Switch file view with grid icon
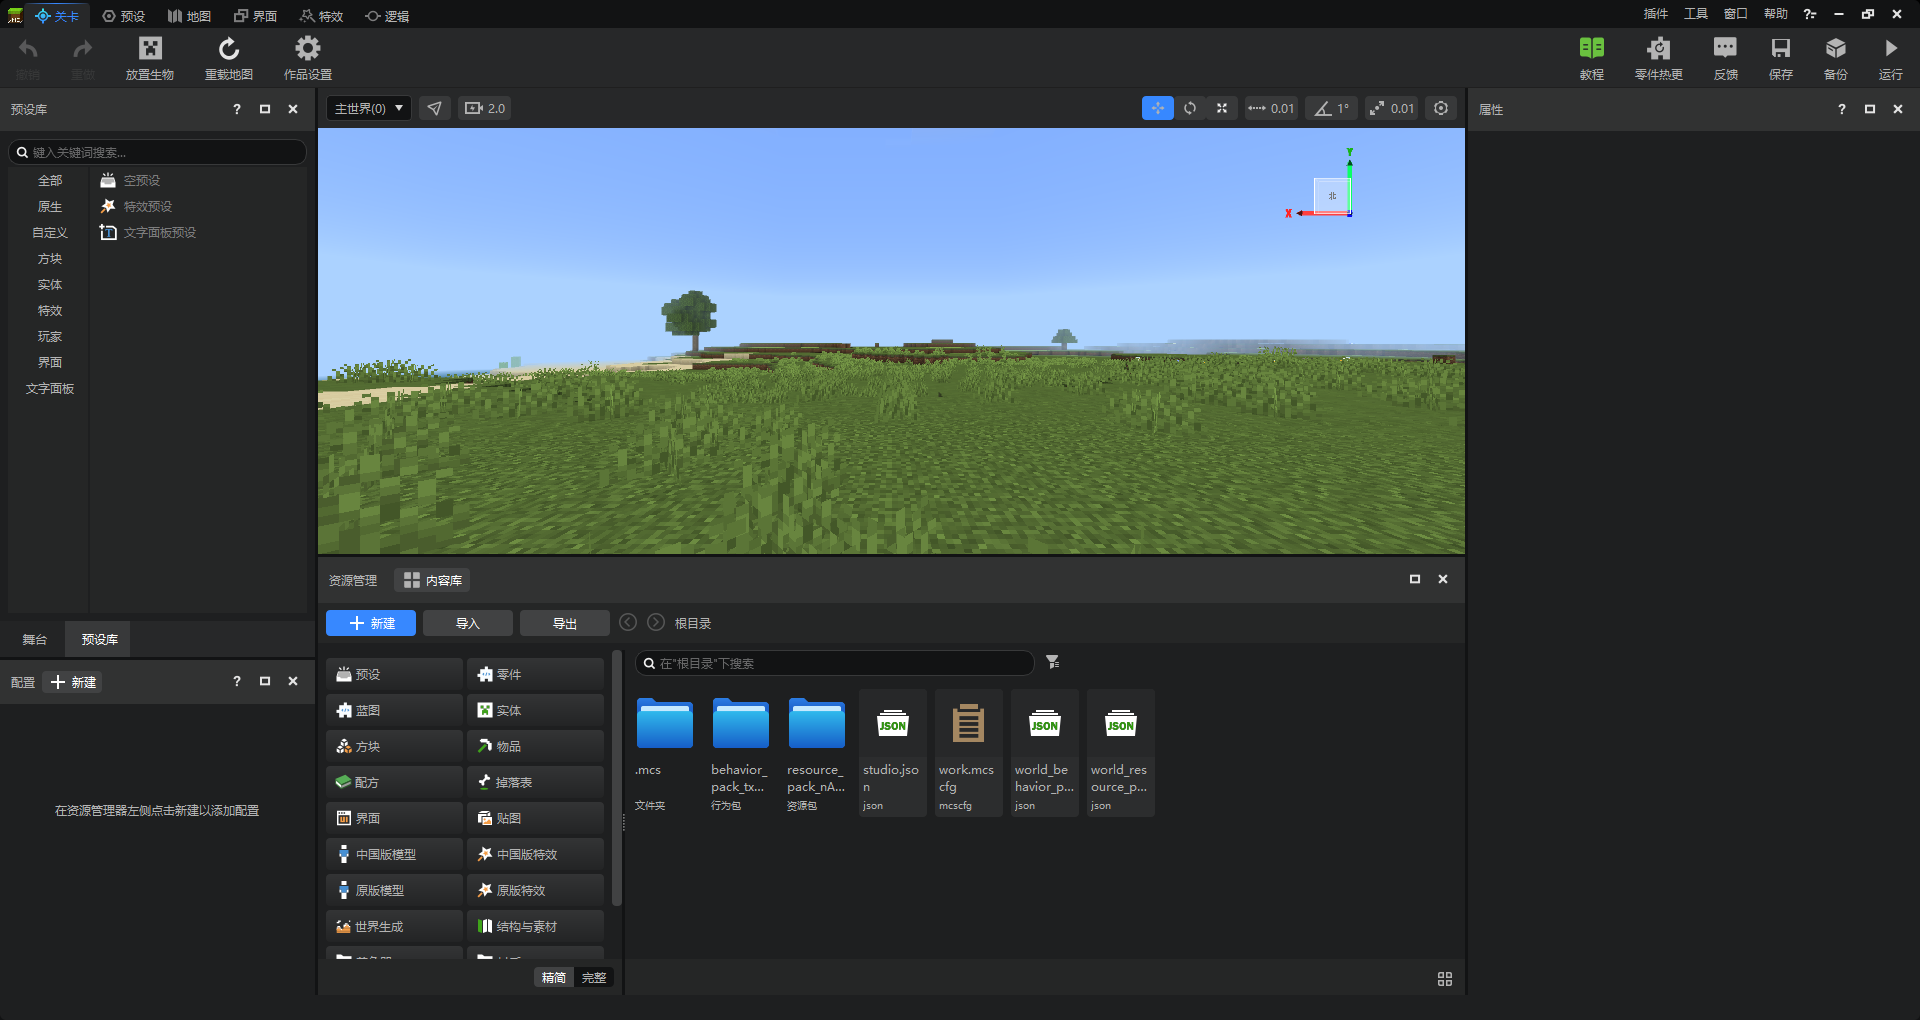This screenshot has height=1020, width=1920. click(1445, 979)
